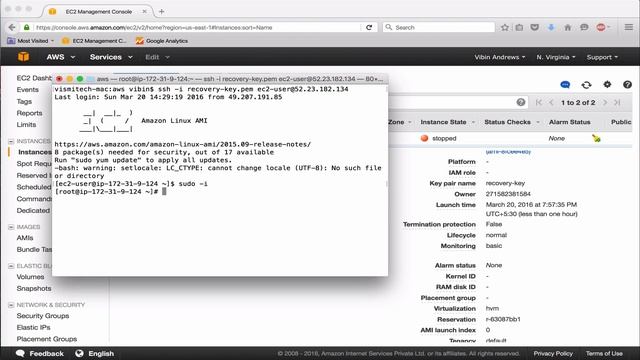Collapse the IMAGES sidebar section
Viewport: 640px width, 360px height.
(x=11, y=227)
